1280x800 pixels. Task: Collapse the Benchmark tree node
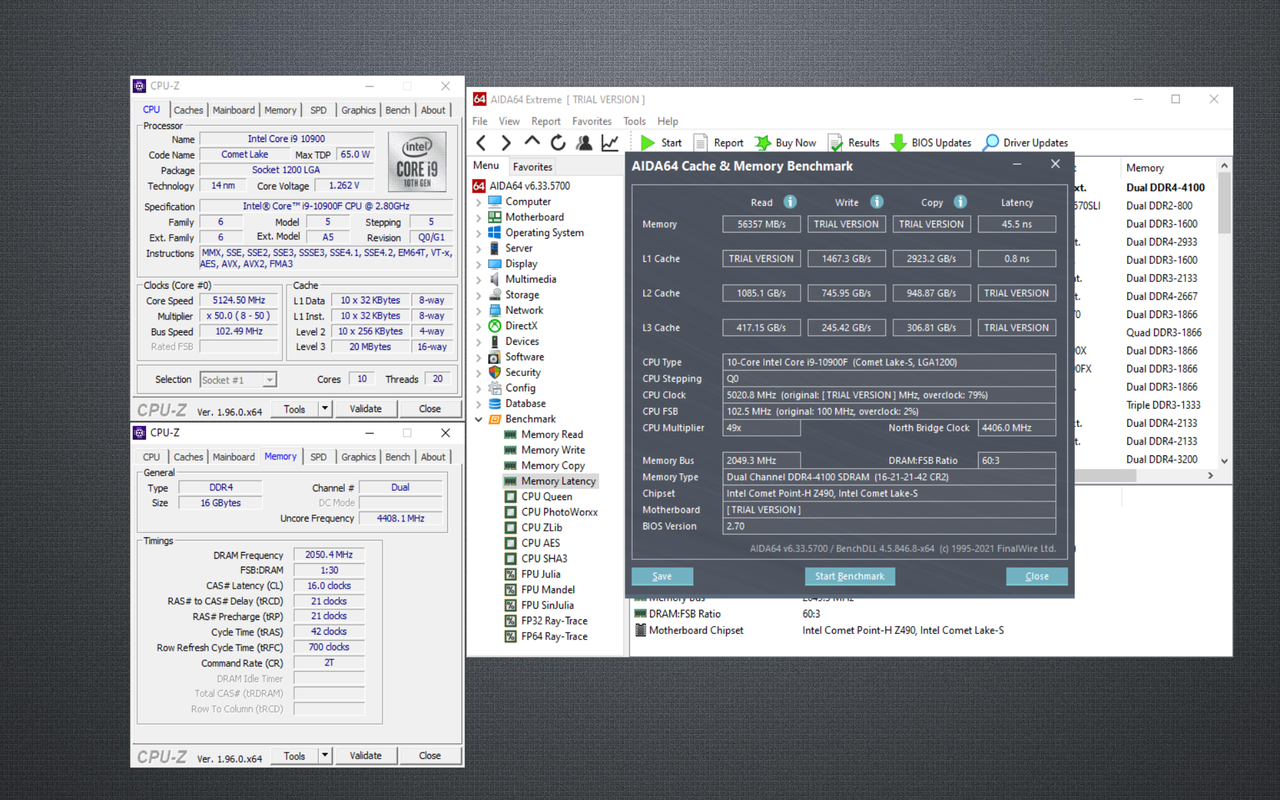click(x=479, y=419)
